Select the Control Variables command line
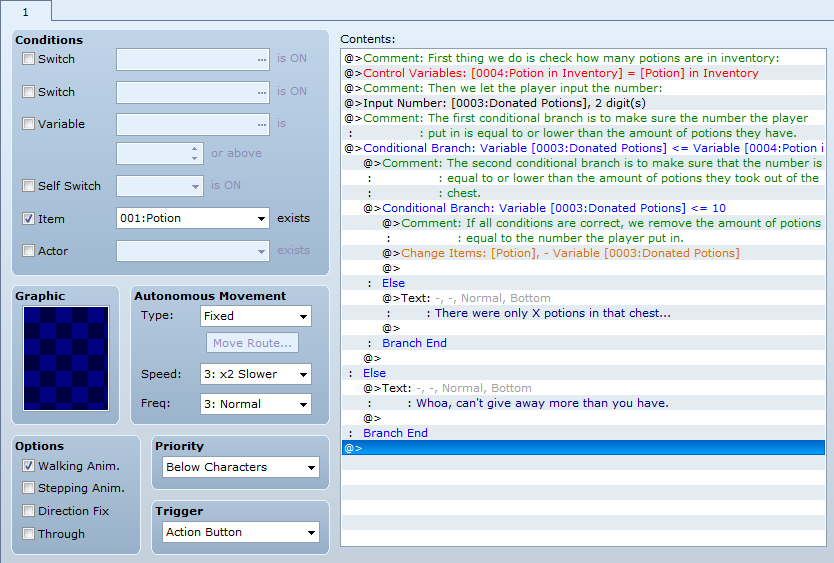 click(560, 73)
